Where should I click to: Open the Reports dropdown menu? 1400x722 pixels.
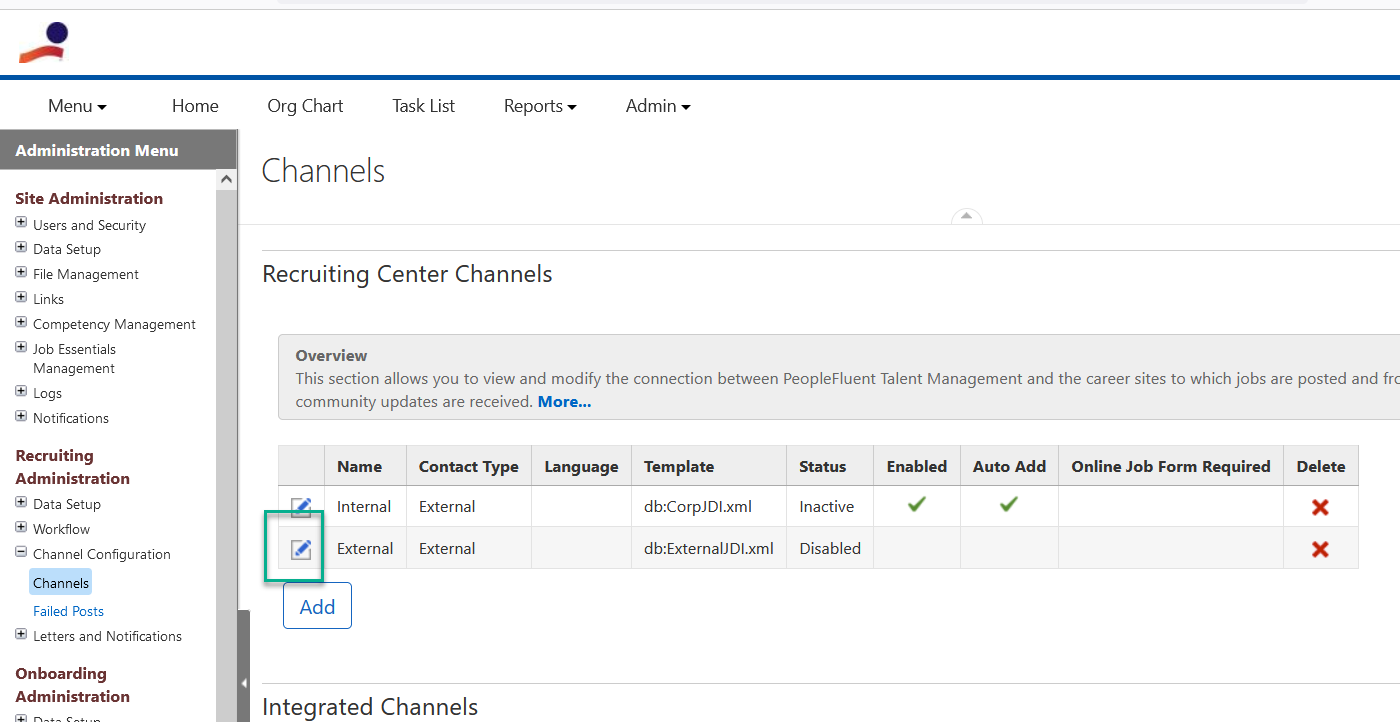click(540, 106)
